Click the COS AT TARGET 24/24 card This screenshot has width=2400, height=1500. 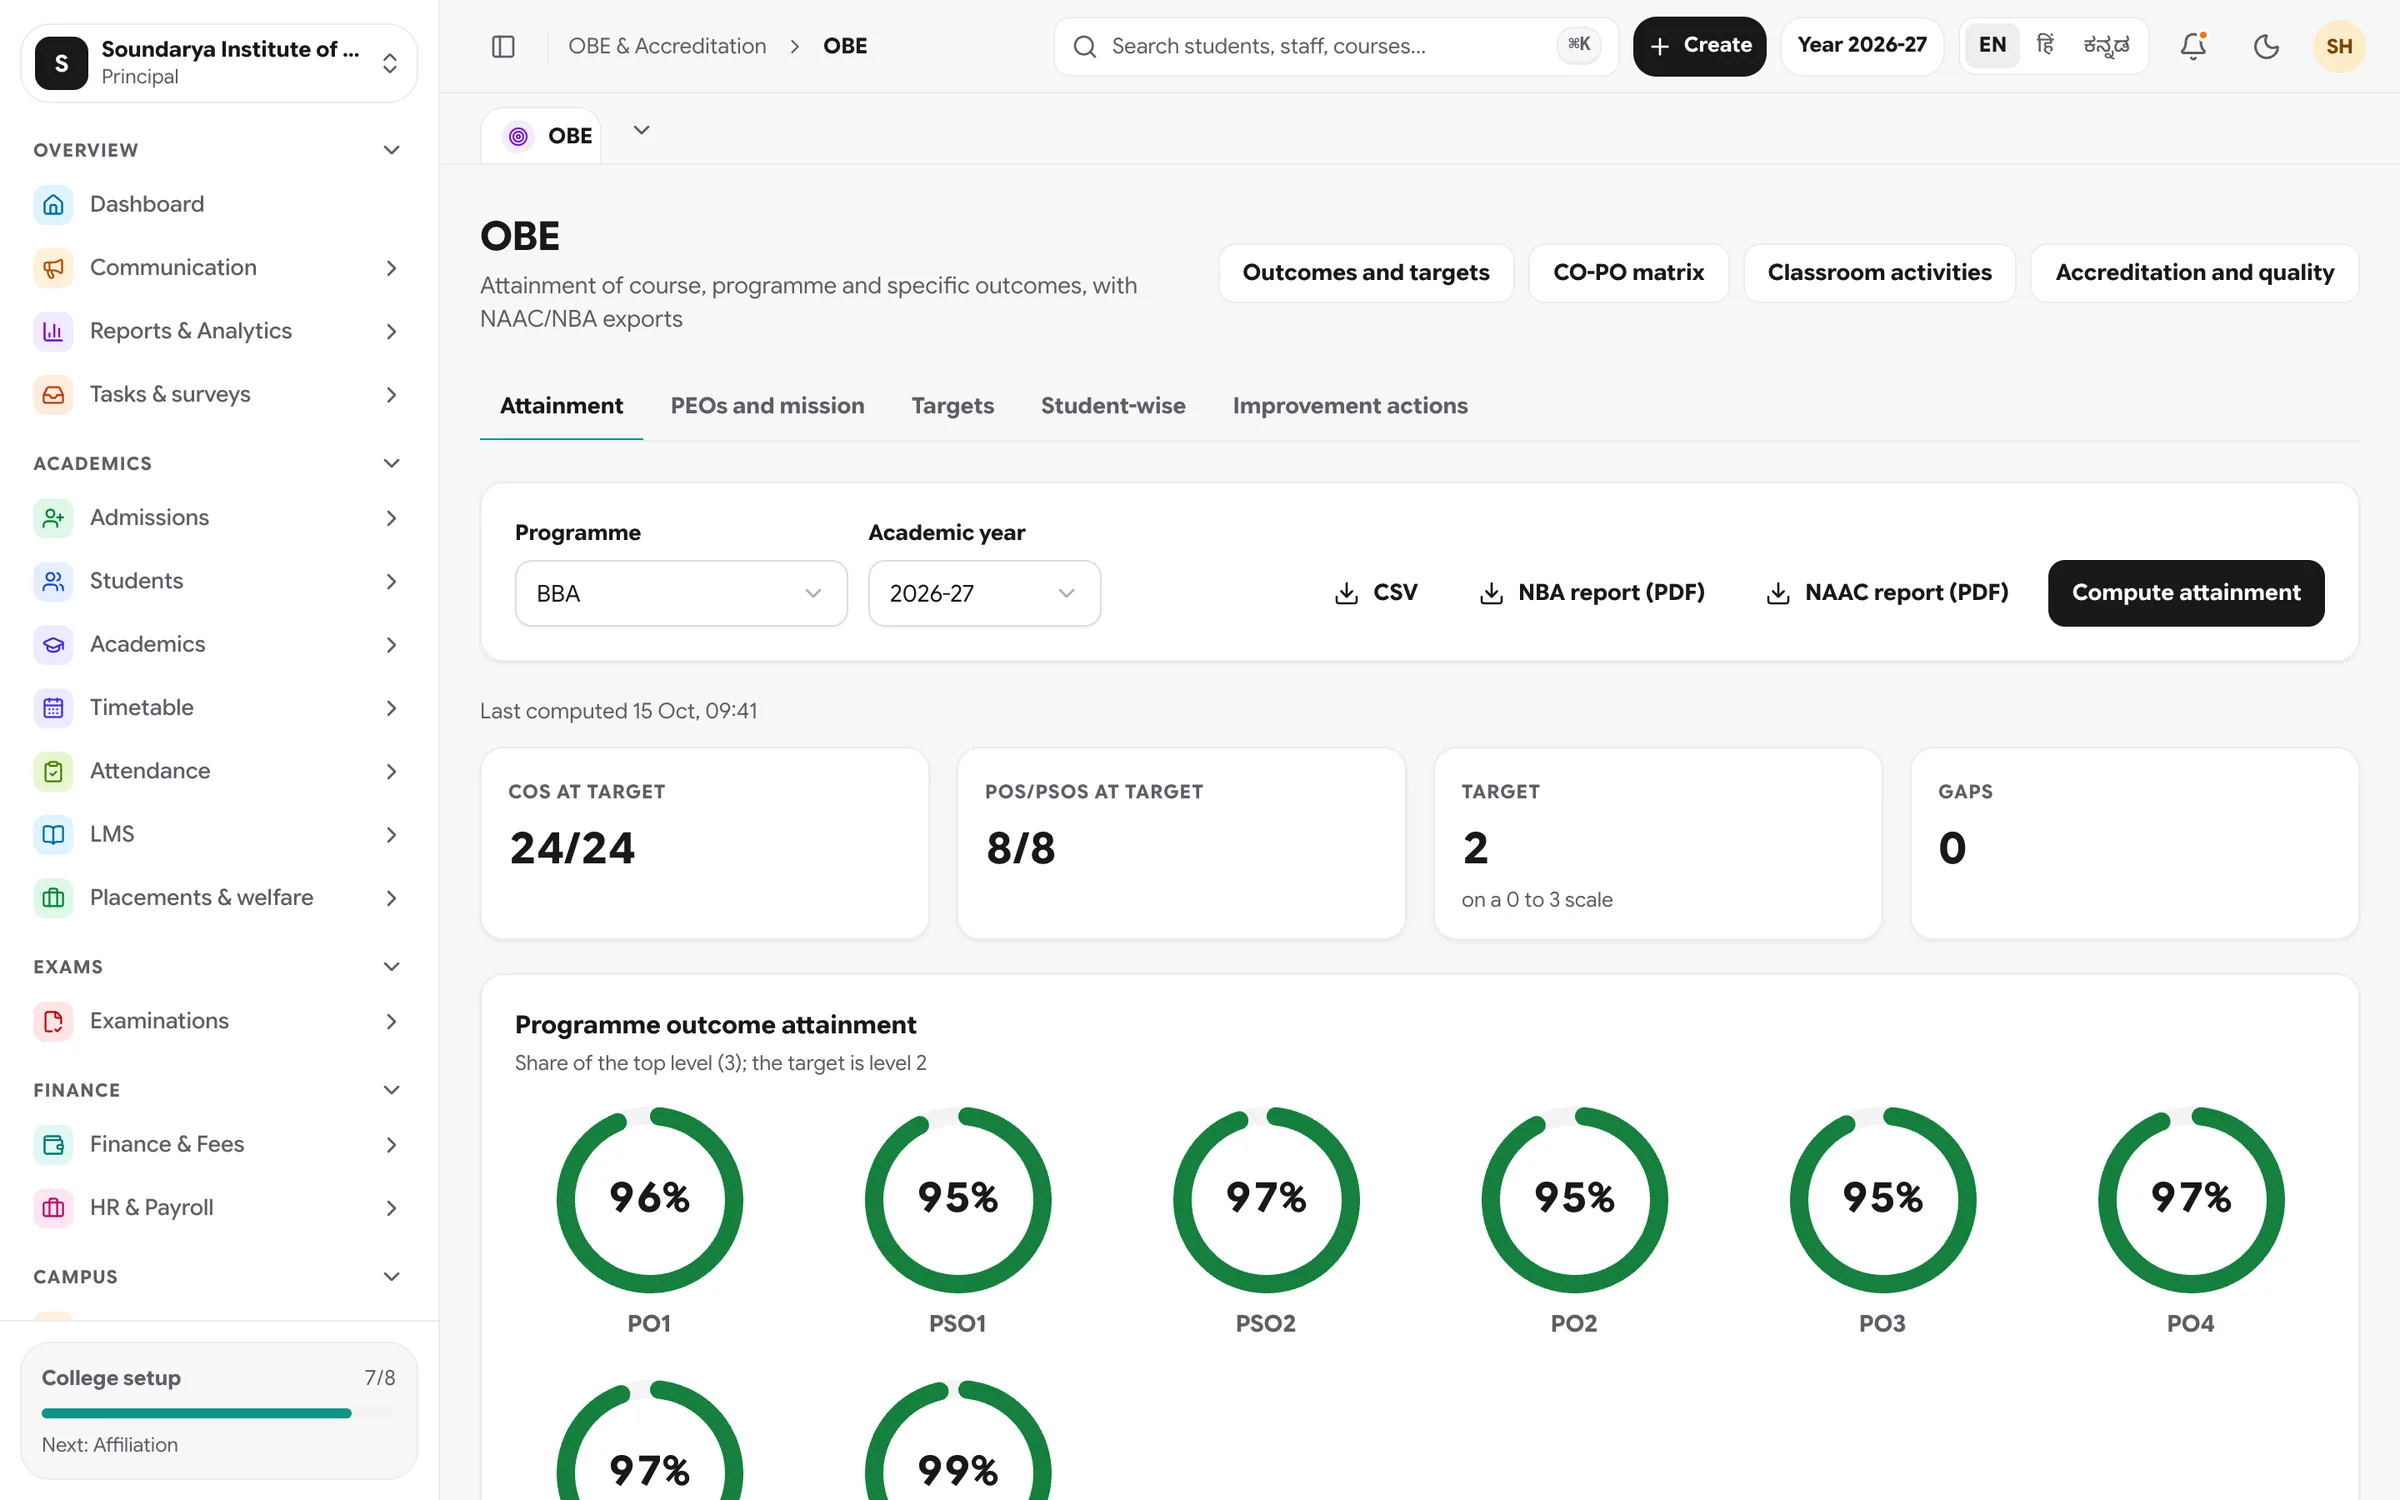704,843
